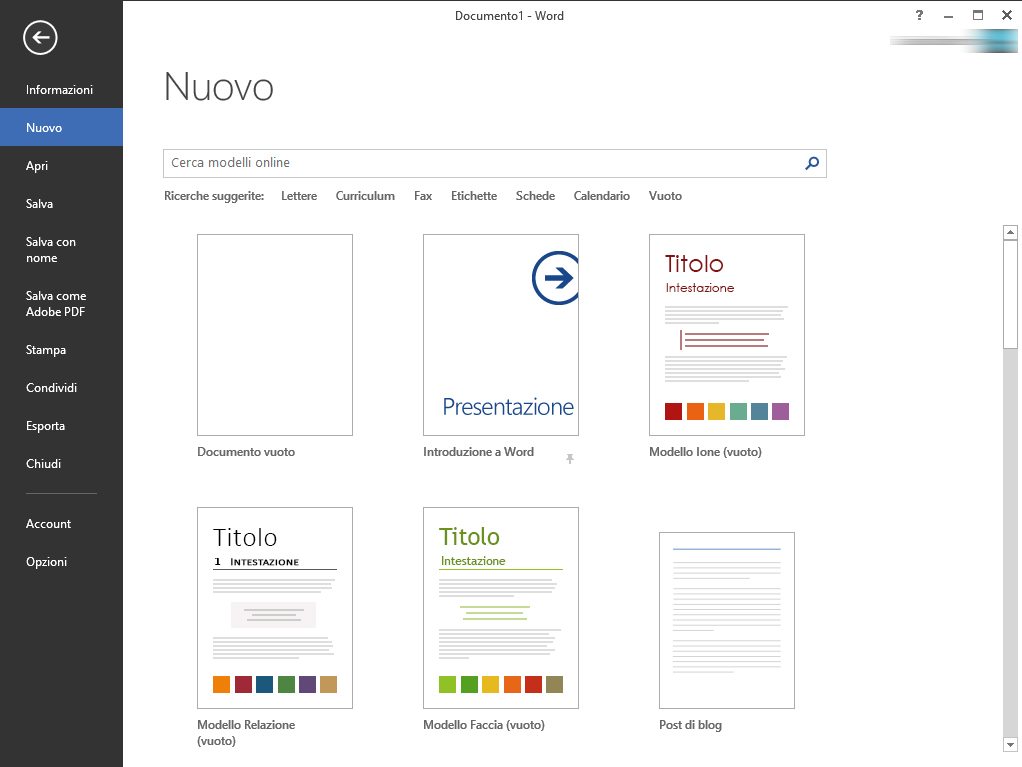This screenshot has height=767, width=1022.
Task: Create a Documento vuoto
Action: pyautogui.click(x=275, y=335)
